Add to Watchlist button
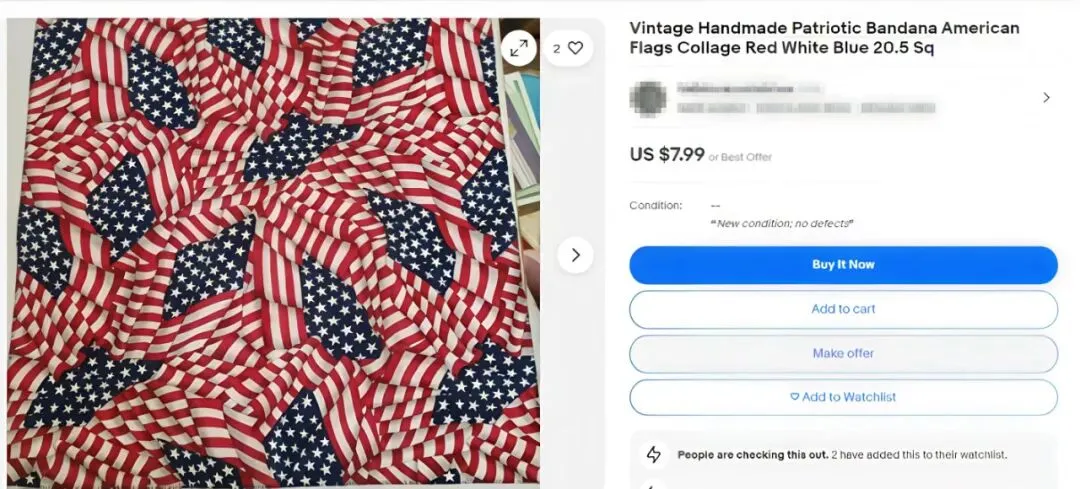Viewport: 1080px width, 489px height. pos(843,397)
